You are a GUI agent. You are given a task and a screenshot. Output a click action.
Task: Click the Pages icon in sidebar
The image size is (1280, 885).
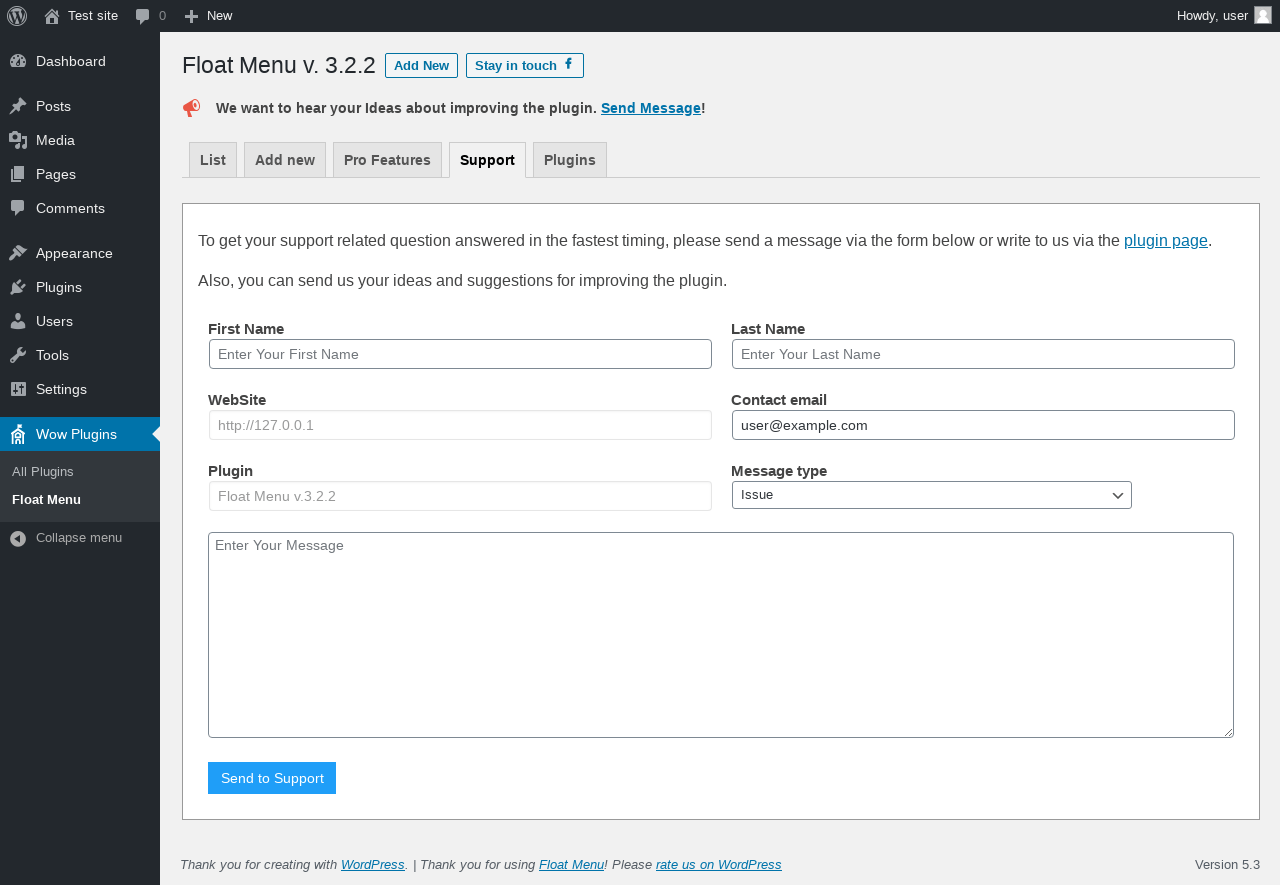pyautogui.click(x=18, y=174)
